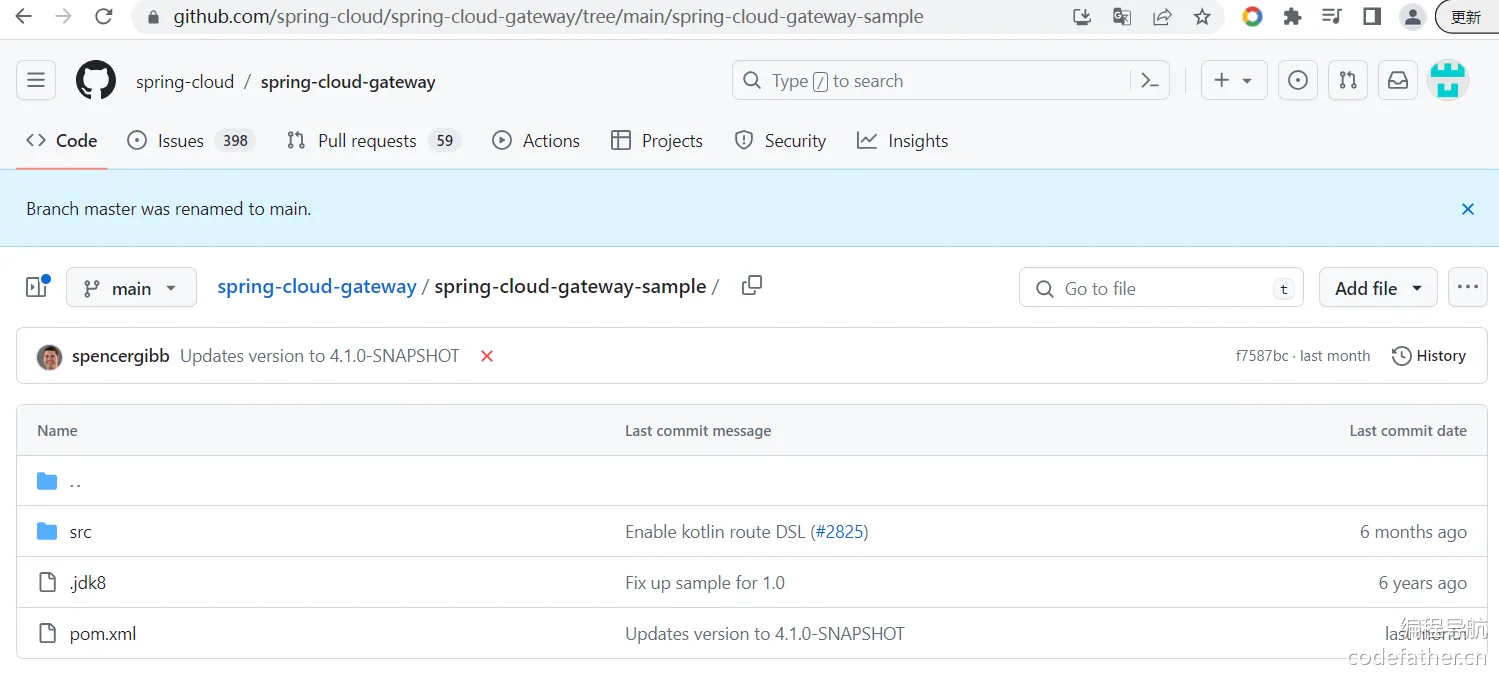Open the more options ellipsis menu

coord(1467,287)
